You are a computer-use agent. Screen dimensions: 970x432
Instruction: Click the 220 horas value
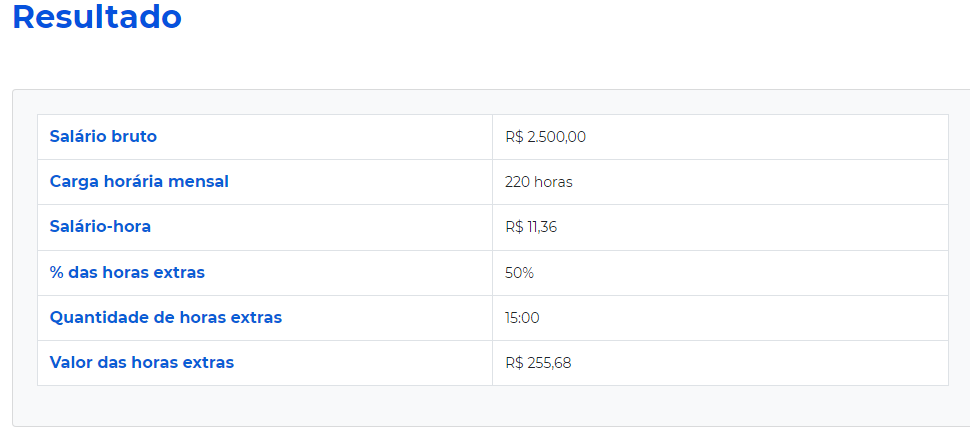(x=539, y=183)
